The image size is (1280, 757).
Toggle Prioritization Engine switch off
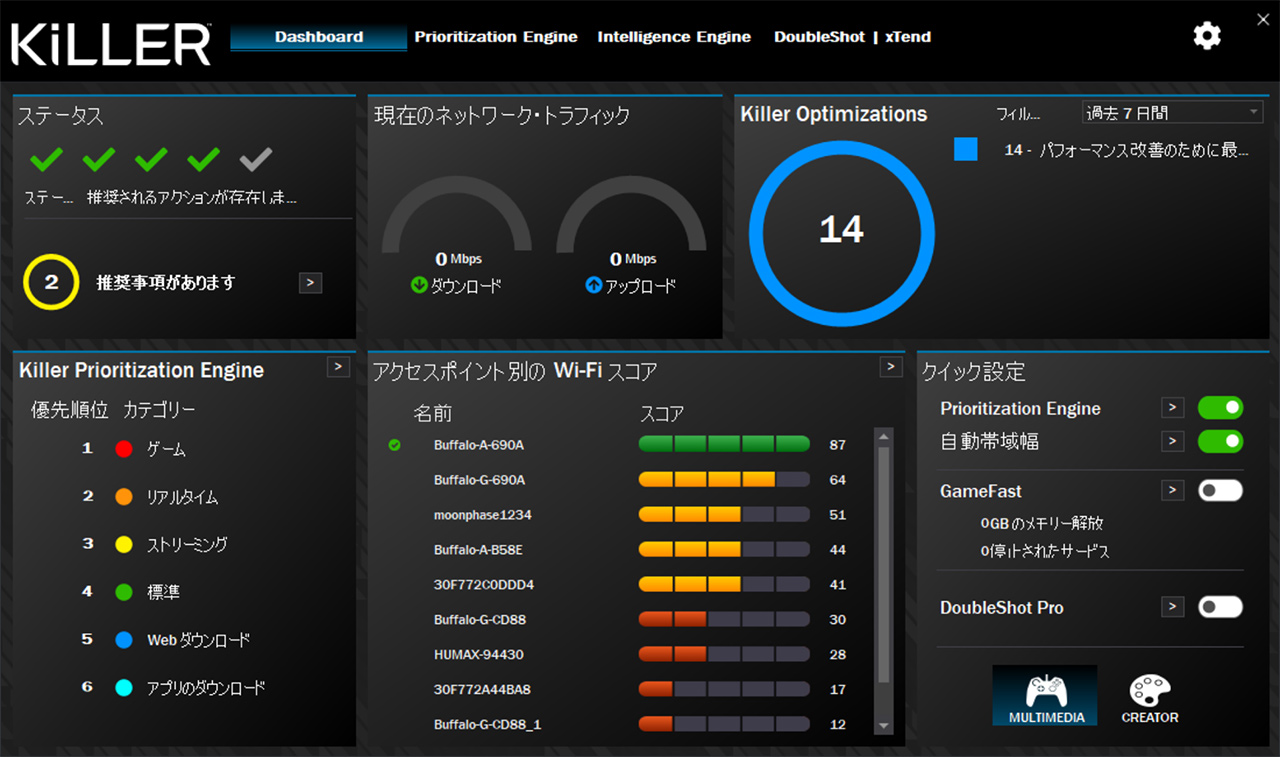(x=1220, y=408)
